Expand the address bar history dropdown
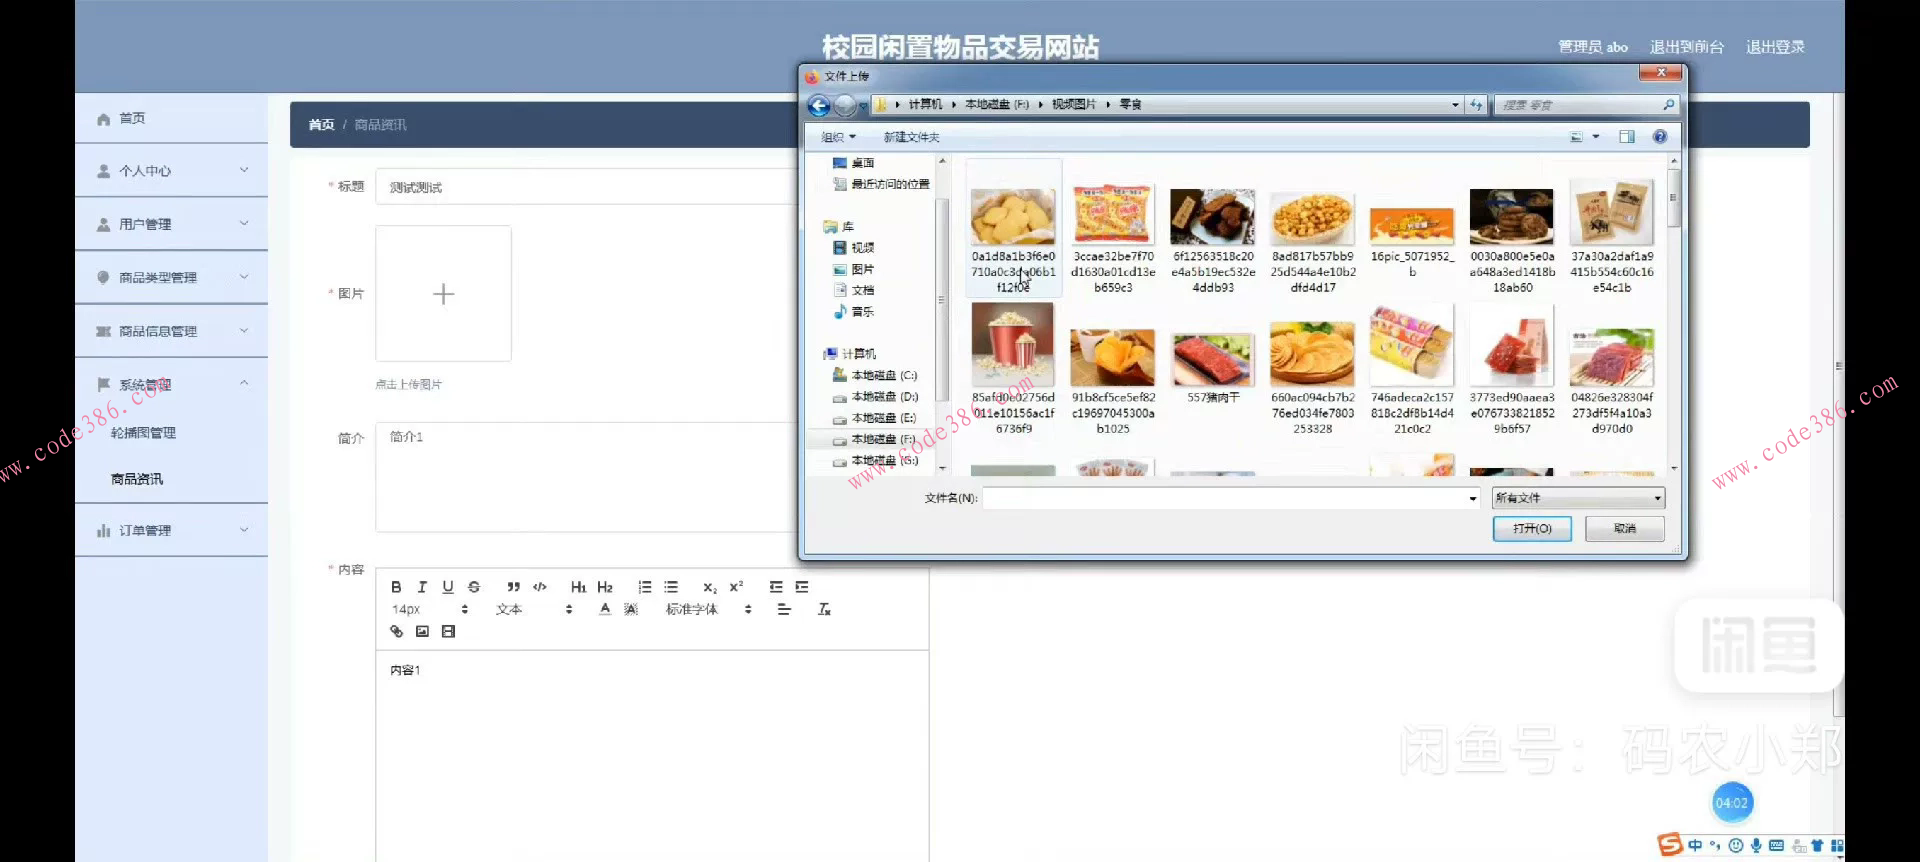The height and width of the screenshot is (862, 1920). [x=1455, y=105]
